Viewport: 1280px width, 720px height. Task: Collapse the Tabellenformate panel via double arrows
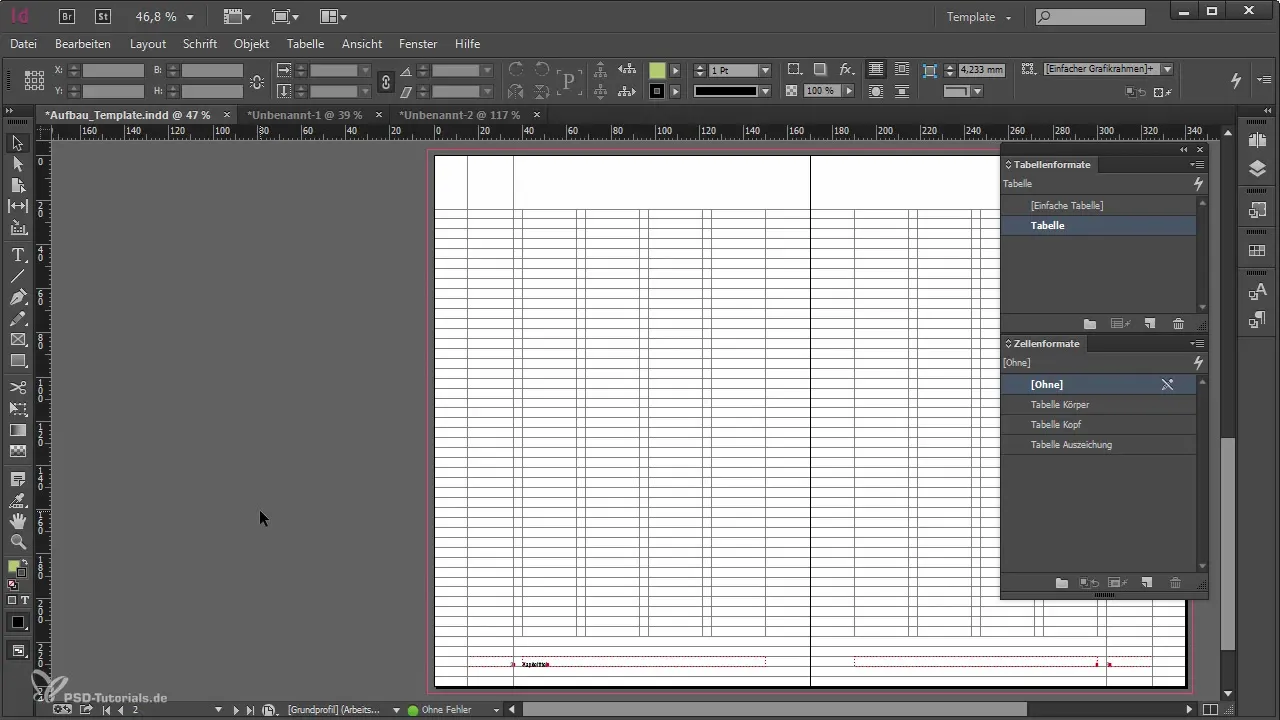[1184, 149]
